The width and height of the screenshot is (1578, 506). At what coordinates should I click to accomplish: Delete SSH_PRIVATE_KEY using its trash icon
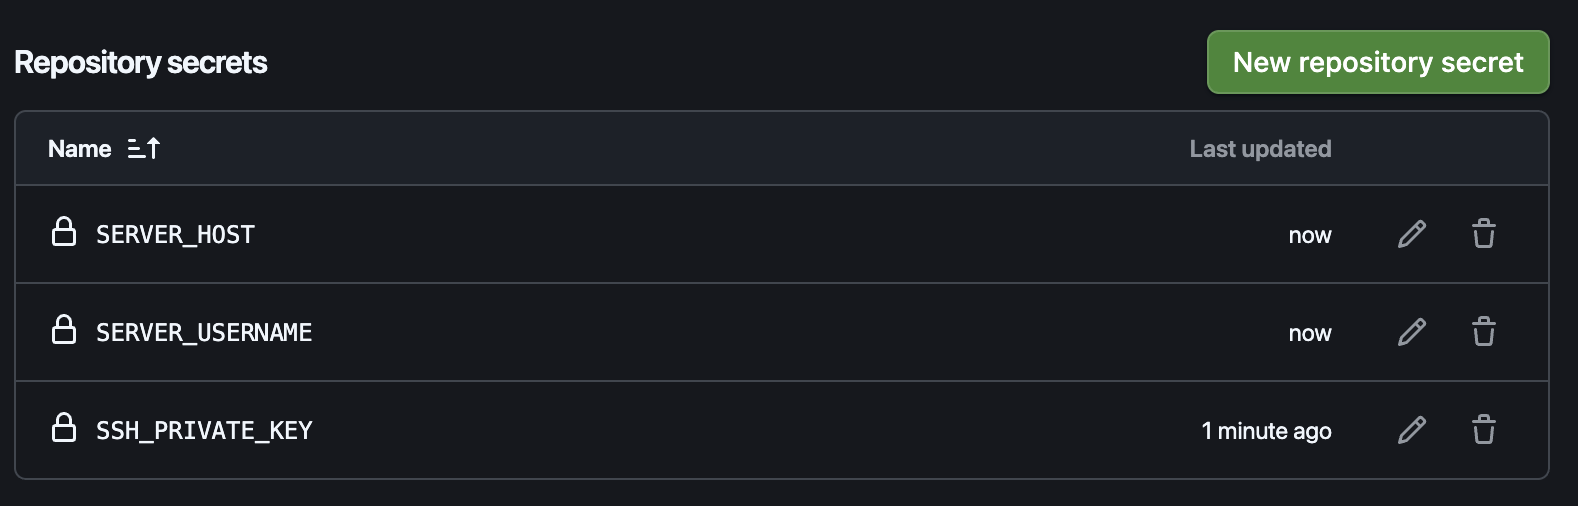click(x=1483, y=430)
